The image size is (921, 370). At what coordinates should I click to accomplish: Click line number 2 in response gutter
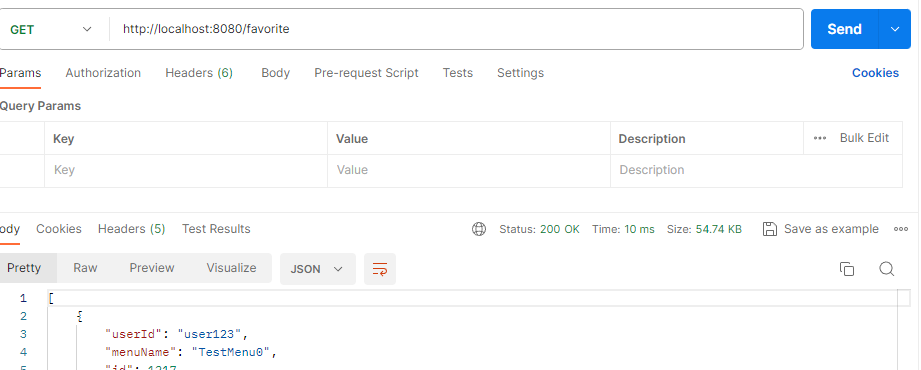pos(23,317)
